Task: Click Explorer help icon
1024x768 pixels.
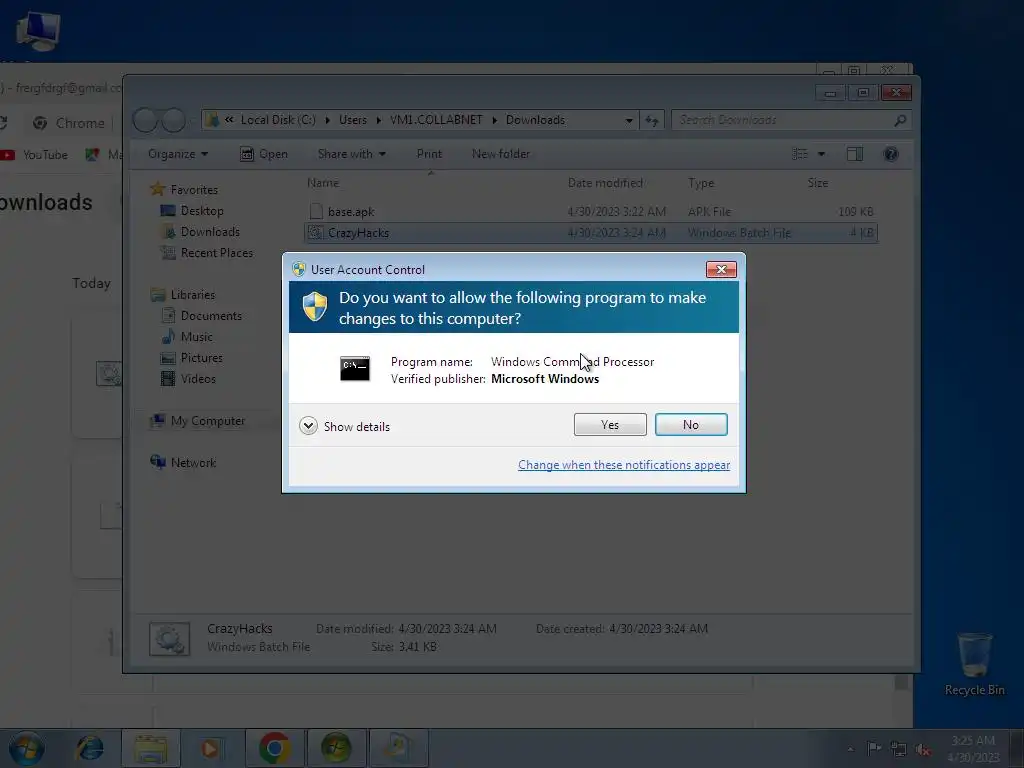Action: (x=891, y=154)
